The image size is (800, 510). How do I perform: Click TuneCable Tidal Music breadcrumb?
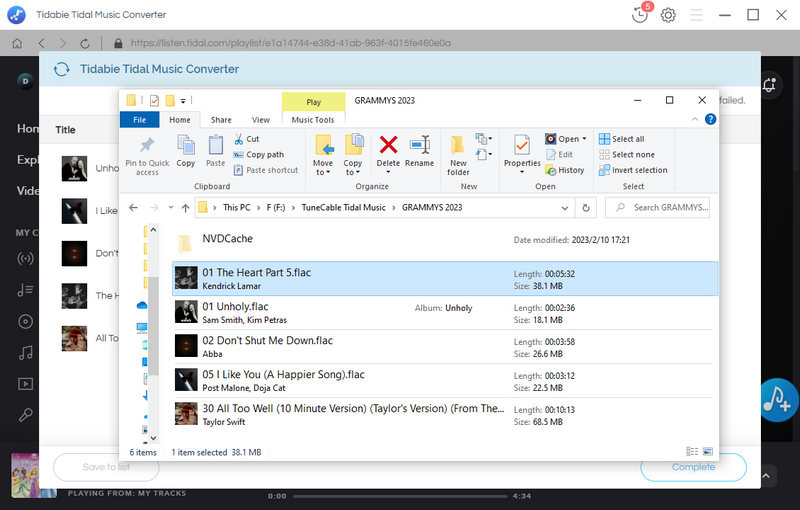tap(343, 208)
